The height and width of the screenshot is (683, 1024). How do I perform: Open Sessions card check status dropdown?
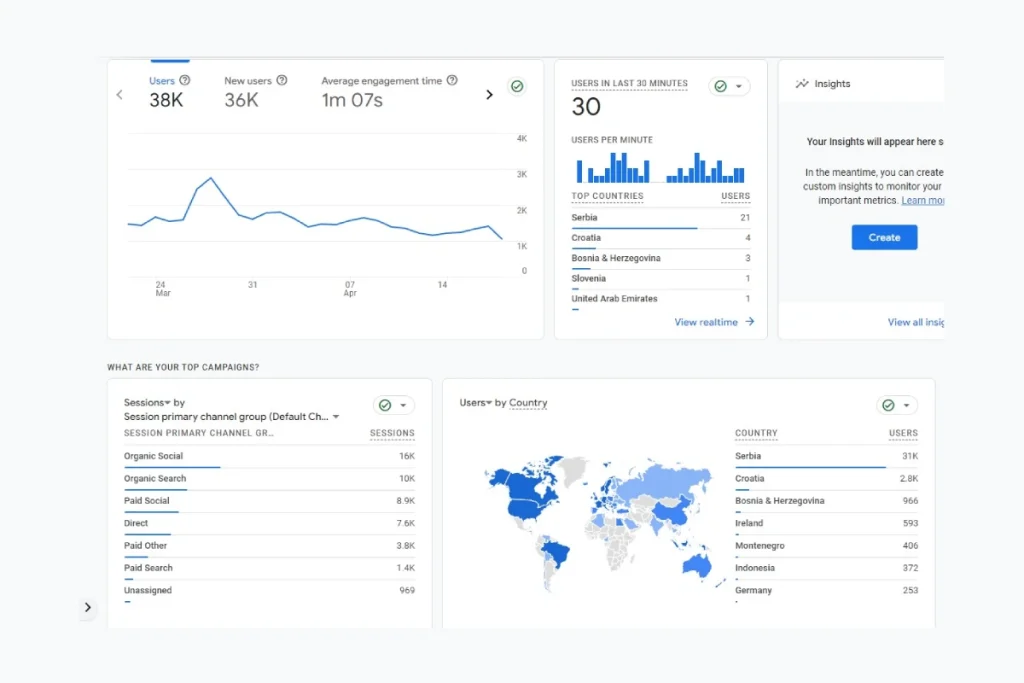point(394,405)
